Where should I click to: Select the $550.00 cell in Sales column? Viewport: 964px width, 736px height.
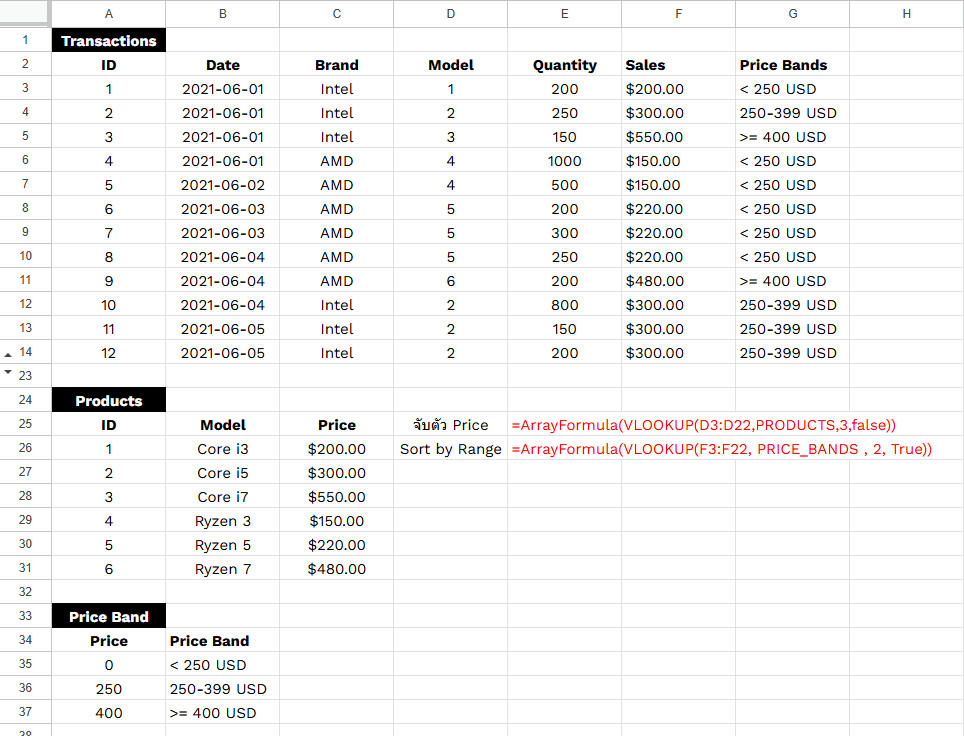tap(677, 137)
